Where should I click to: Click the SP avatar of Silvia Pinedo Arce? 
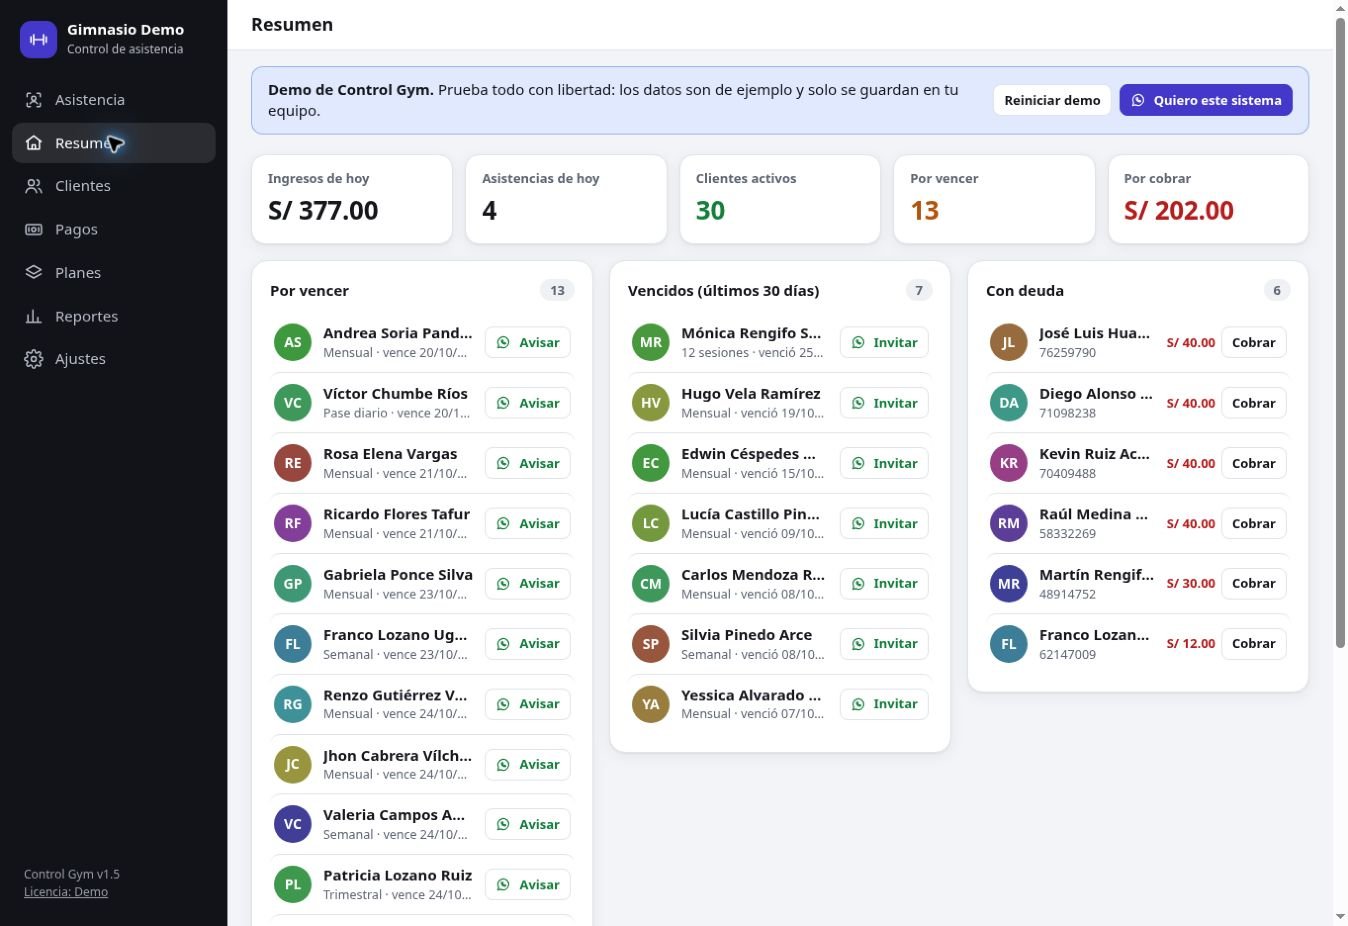[651, 644]
